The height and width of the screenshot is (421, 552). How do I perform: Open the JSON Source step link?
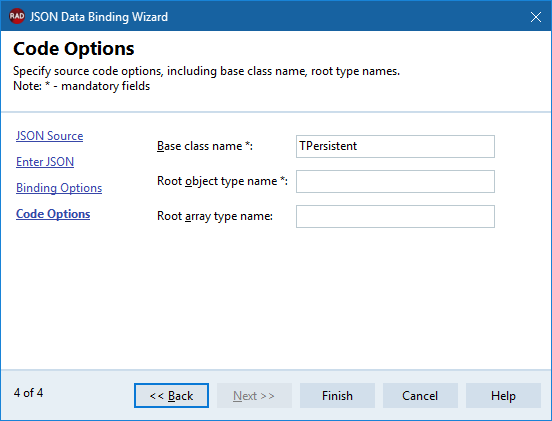50,136
